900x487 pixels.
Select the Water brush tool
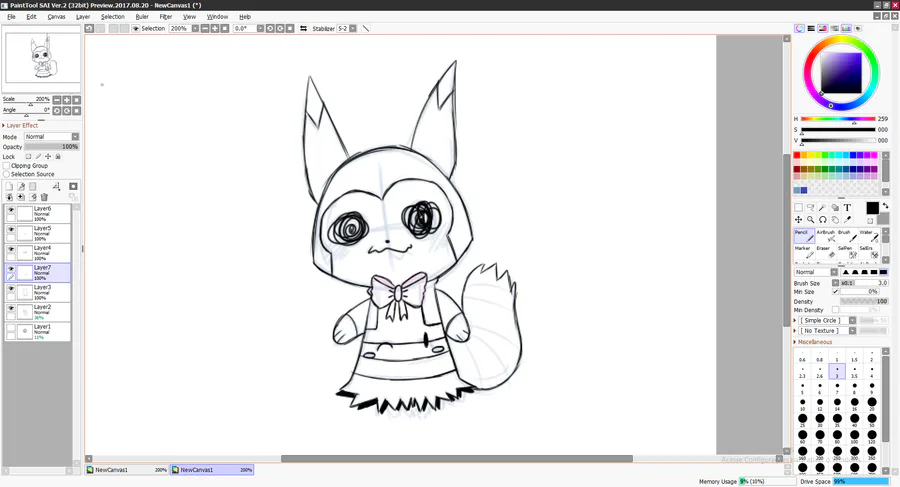(868, 235)
